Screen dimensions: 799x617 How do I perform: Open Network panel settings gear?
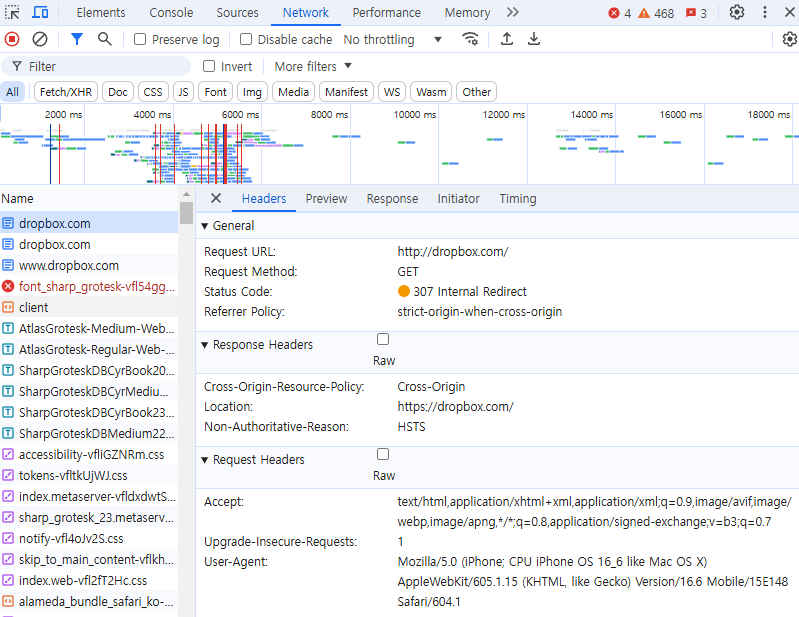[x=789, y=39]
